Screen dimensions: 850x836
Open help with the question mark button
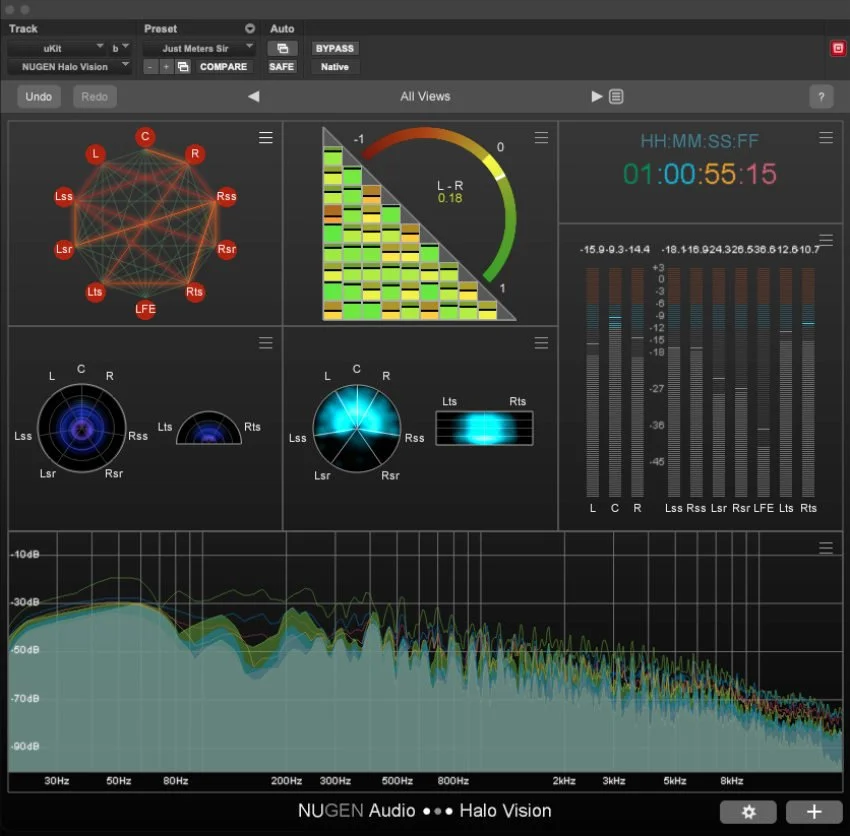(821, 97)
